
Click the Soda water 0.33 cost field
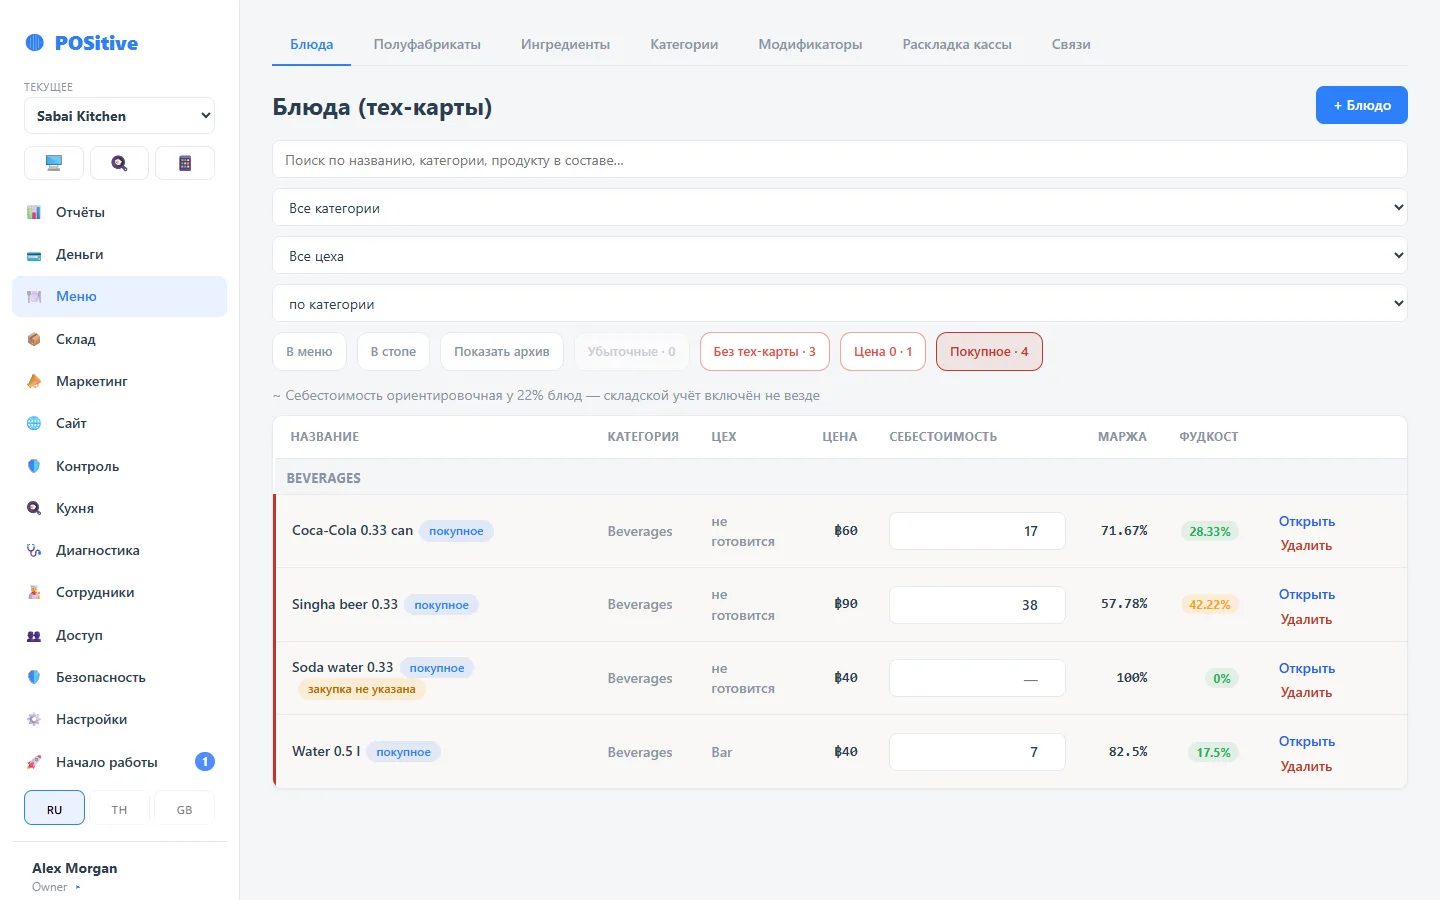977,678
